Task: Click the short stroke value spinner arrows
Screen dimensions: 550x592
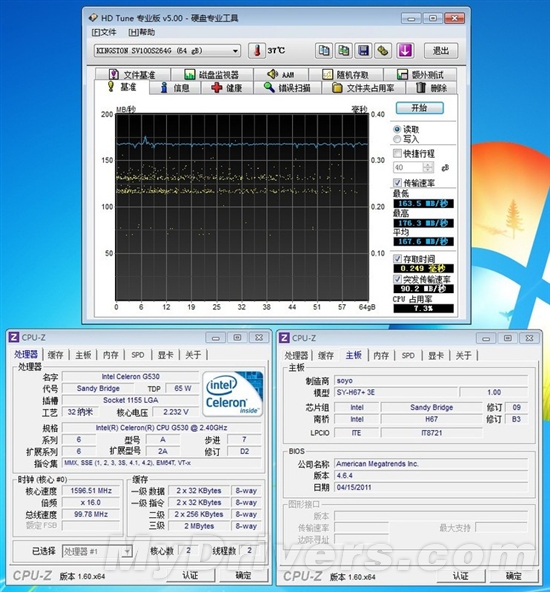Action: 428,167
